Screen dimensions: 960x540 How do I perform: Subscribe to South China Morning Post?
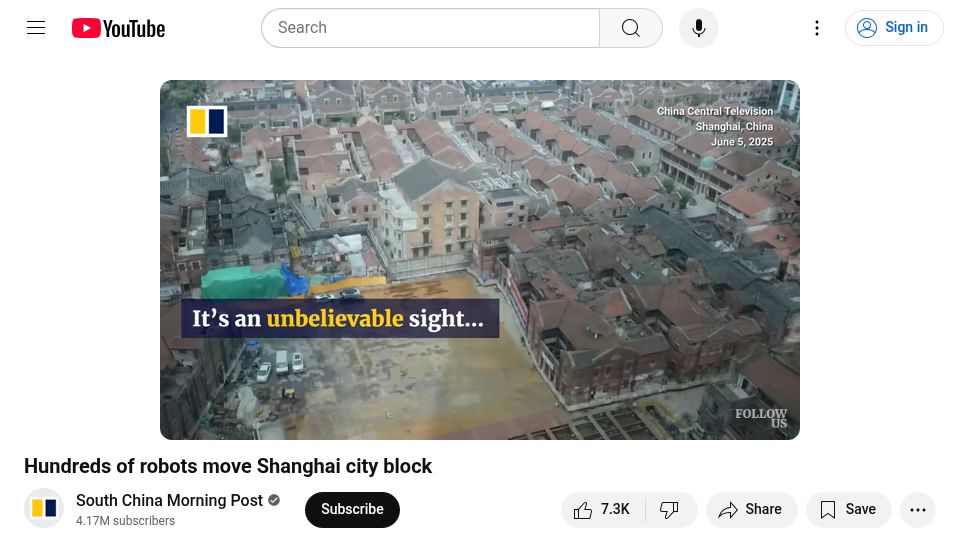coord(352,509)
